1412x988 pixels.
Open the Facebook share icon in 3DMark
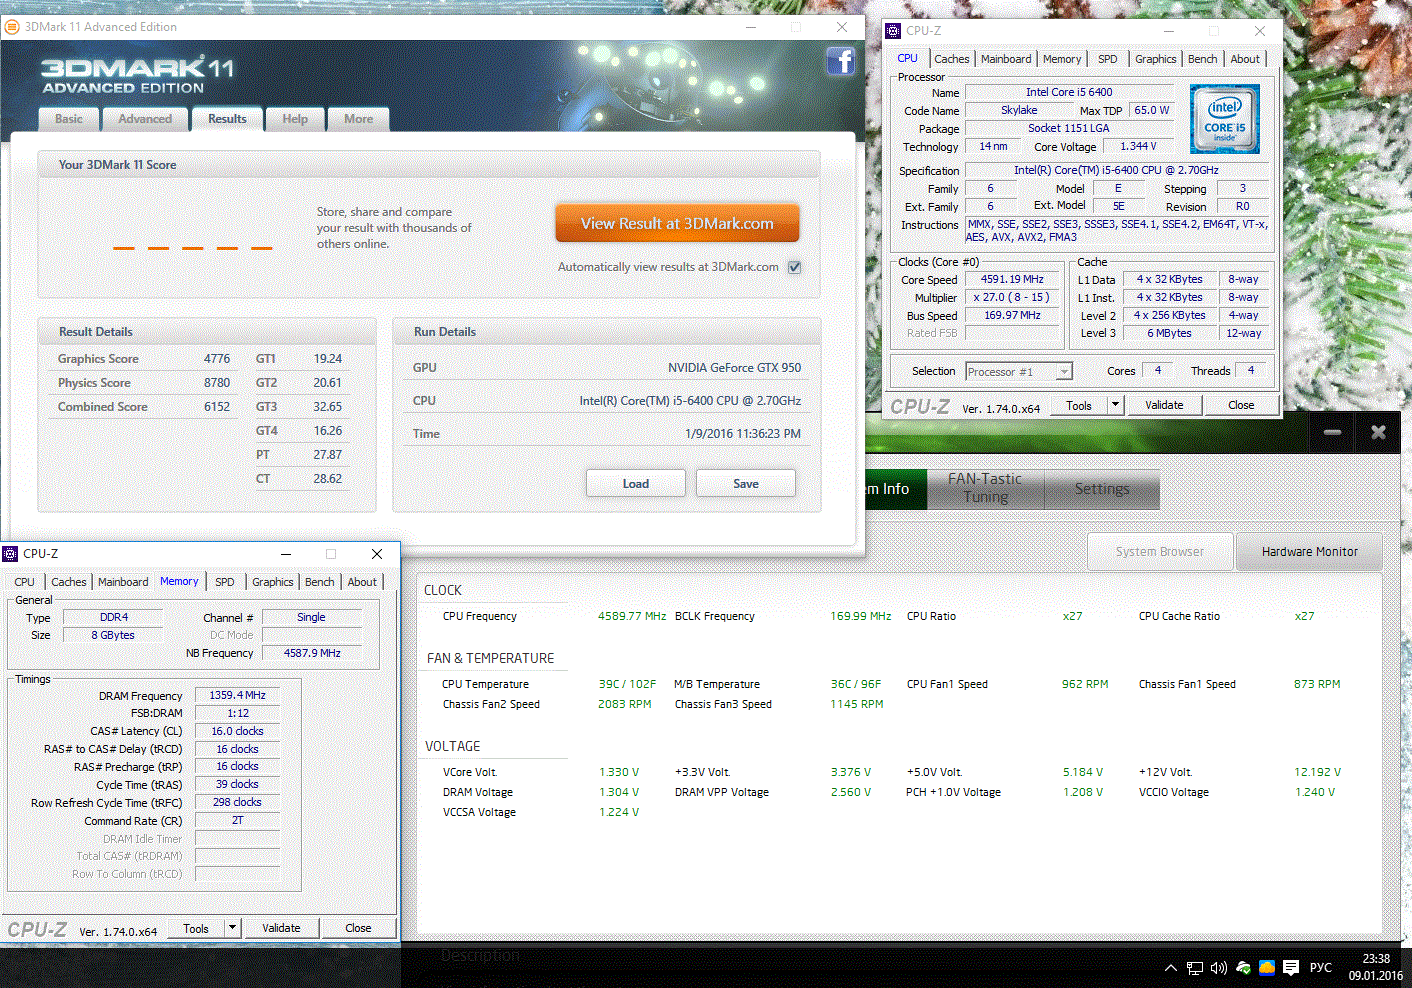[x=841, y=61]
